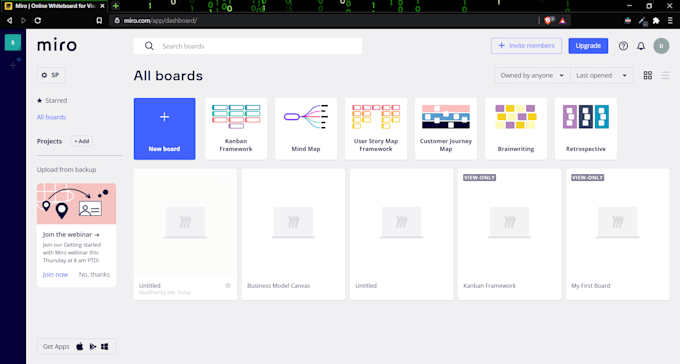Open the Untitled board modified today
Viewport: 680px width, 364px height.
[x=185, y=234]
